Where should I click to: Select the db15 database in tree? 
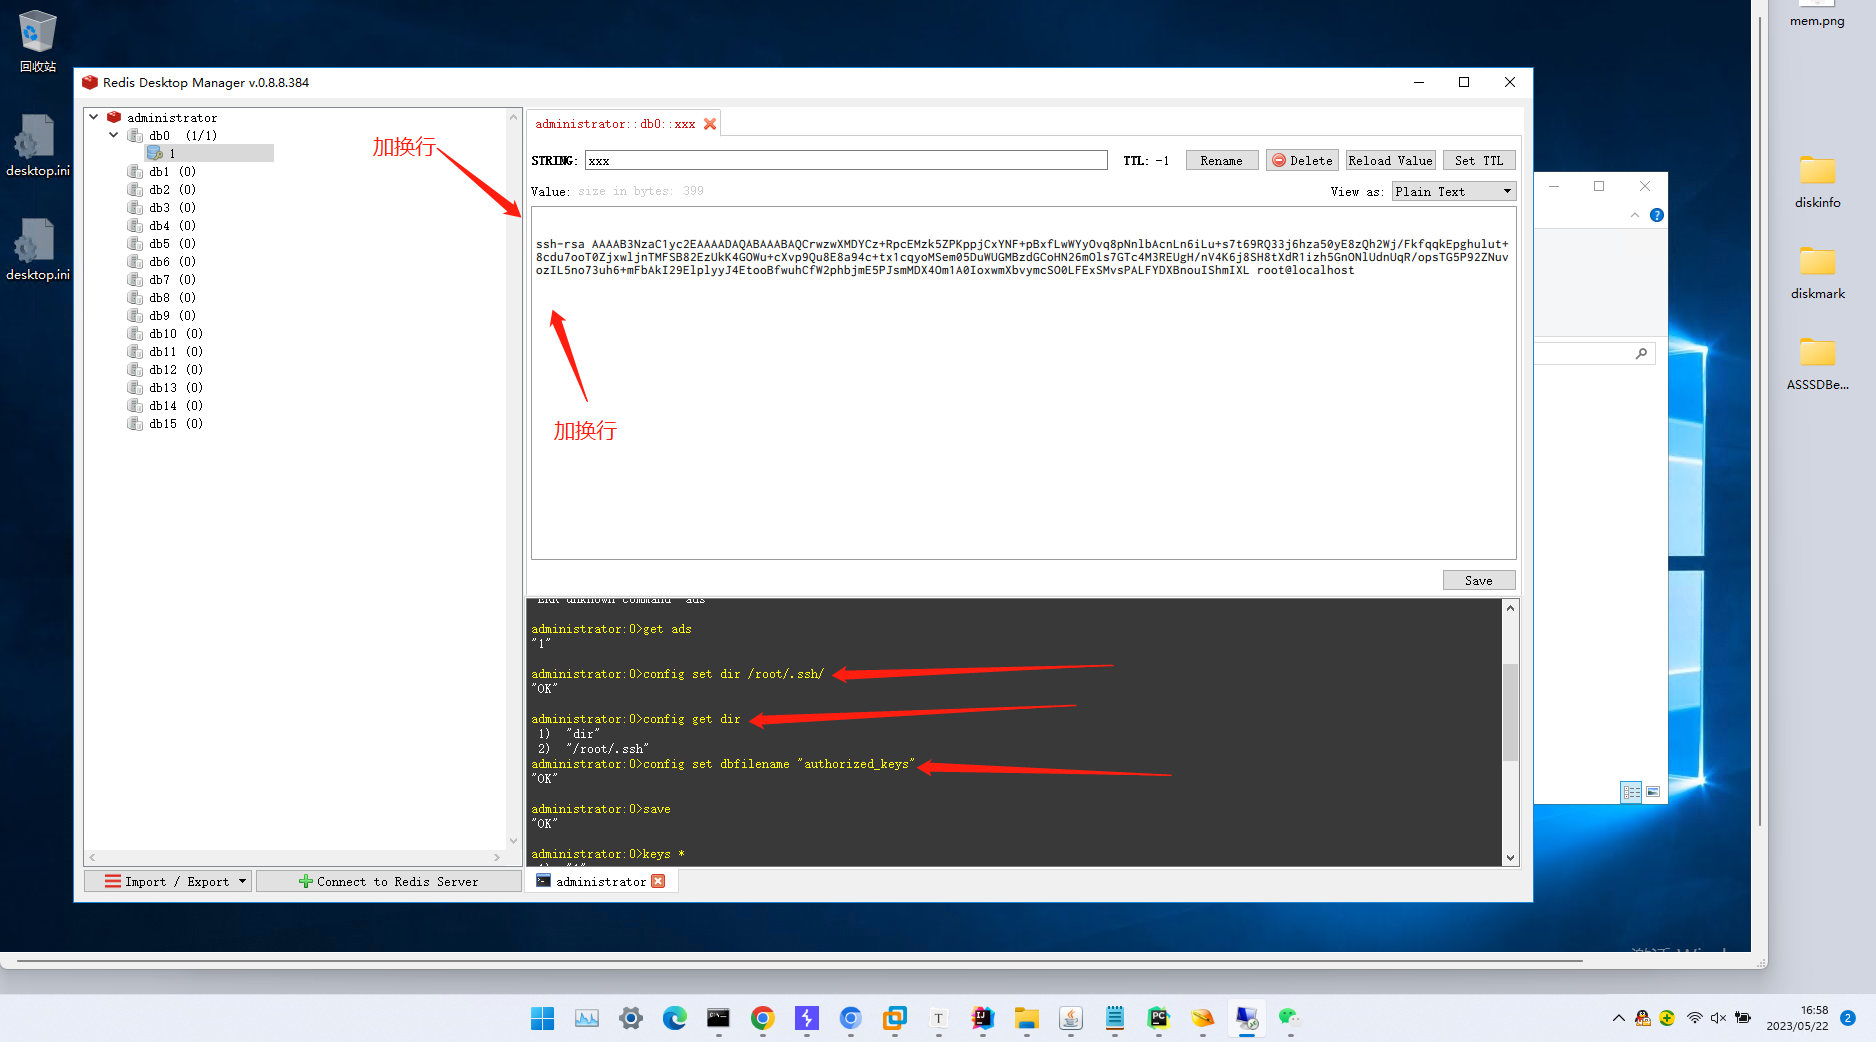click(163, 423)
